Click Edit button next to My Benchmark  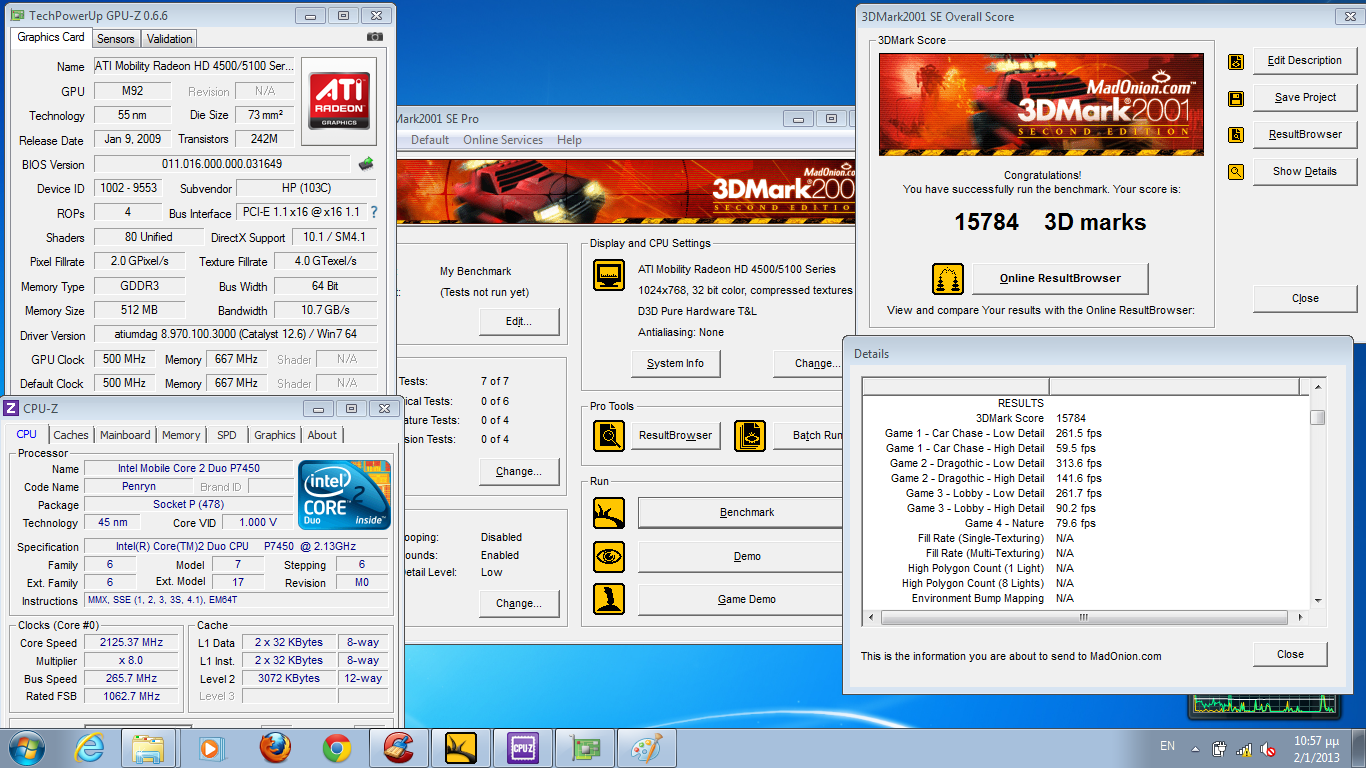pyautogui.click(x=519, y=321)
